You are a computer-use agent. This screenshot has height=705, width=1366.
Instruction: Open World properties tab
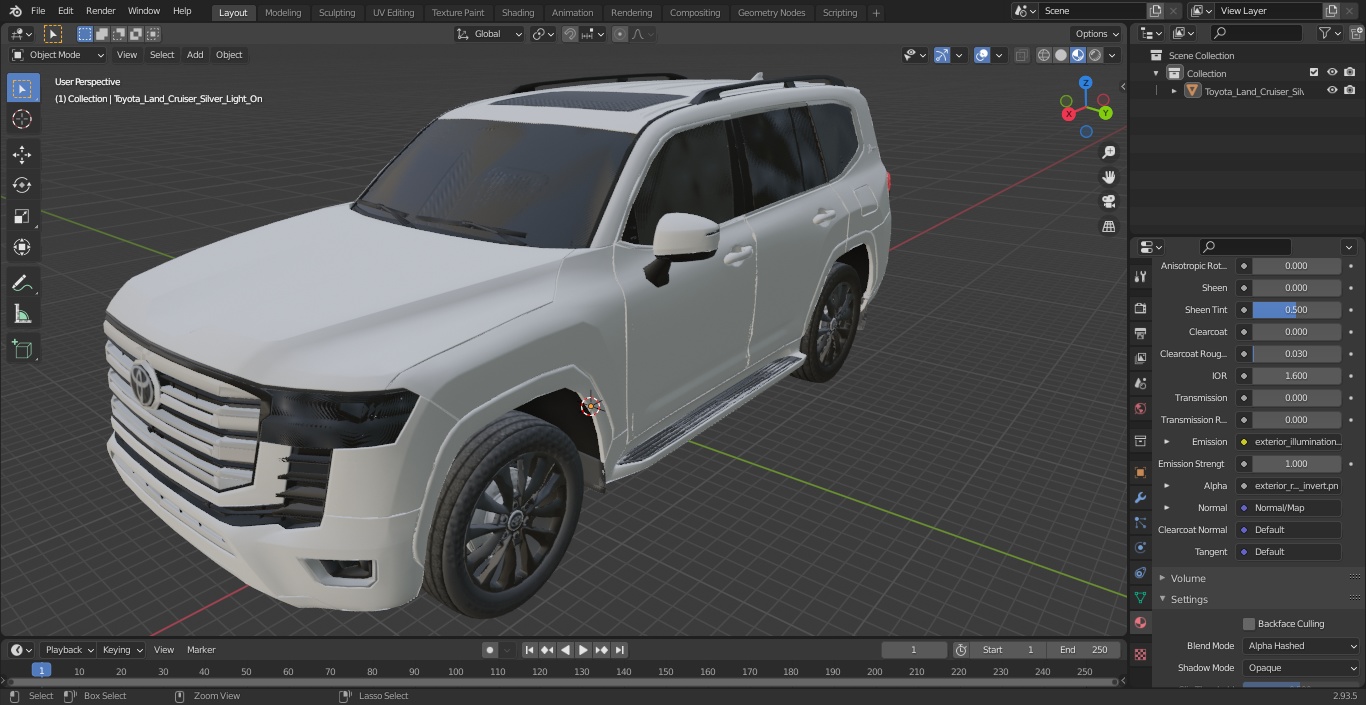pos(1140,408)
